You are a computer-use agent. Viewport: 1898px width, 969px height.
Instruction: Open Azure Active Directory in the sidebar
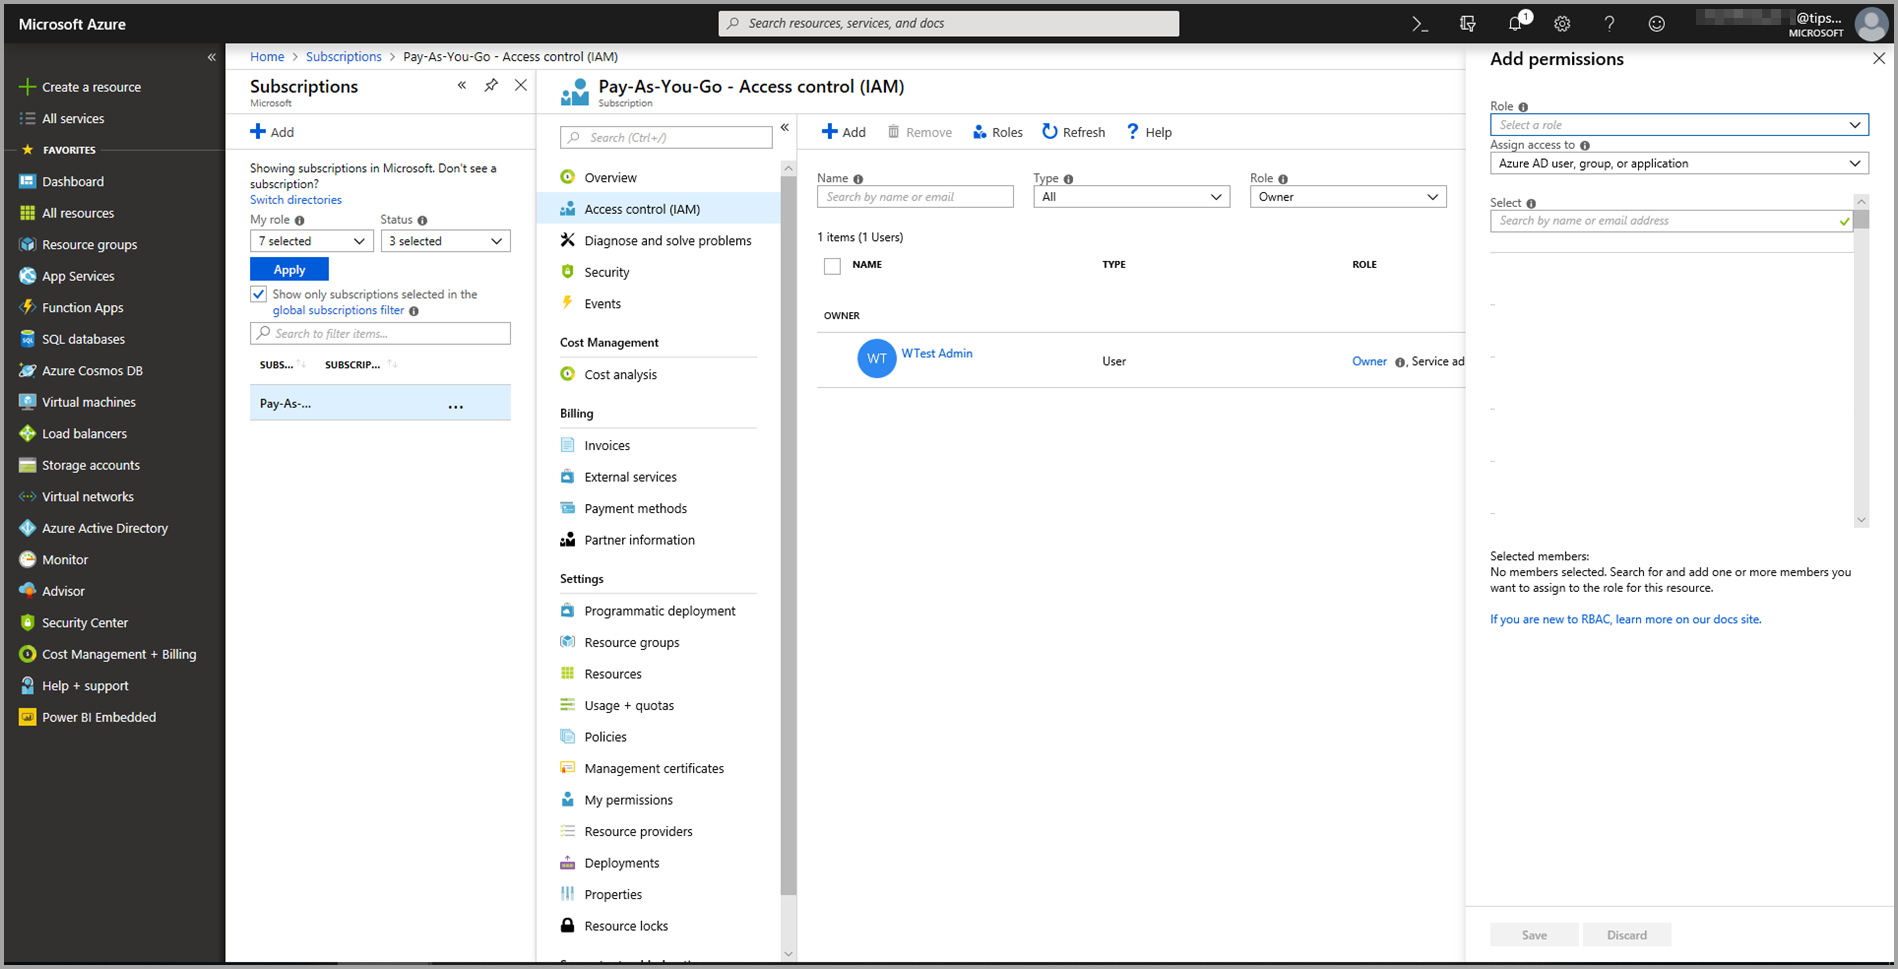[x=104, y=527]
